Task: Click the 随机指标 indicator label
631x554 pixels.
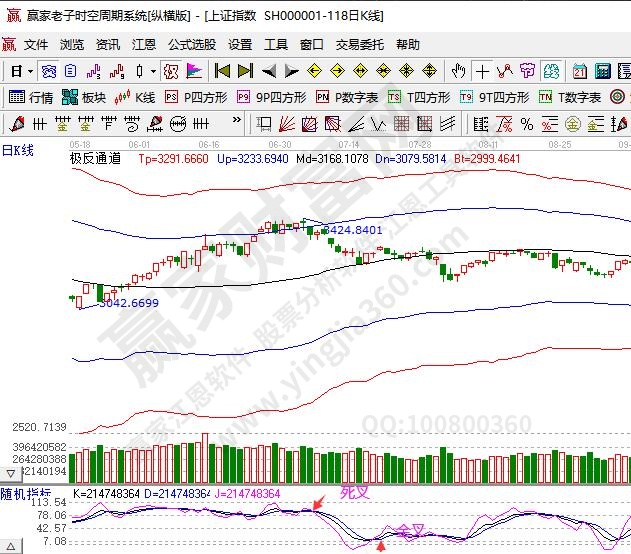Action: (24, 493)
